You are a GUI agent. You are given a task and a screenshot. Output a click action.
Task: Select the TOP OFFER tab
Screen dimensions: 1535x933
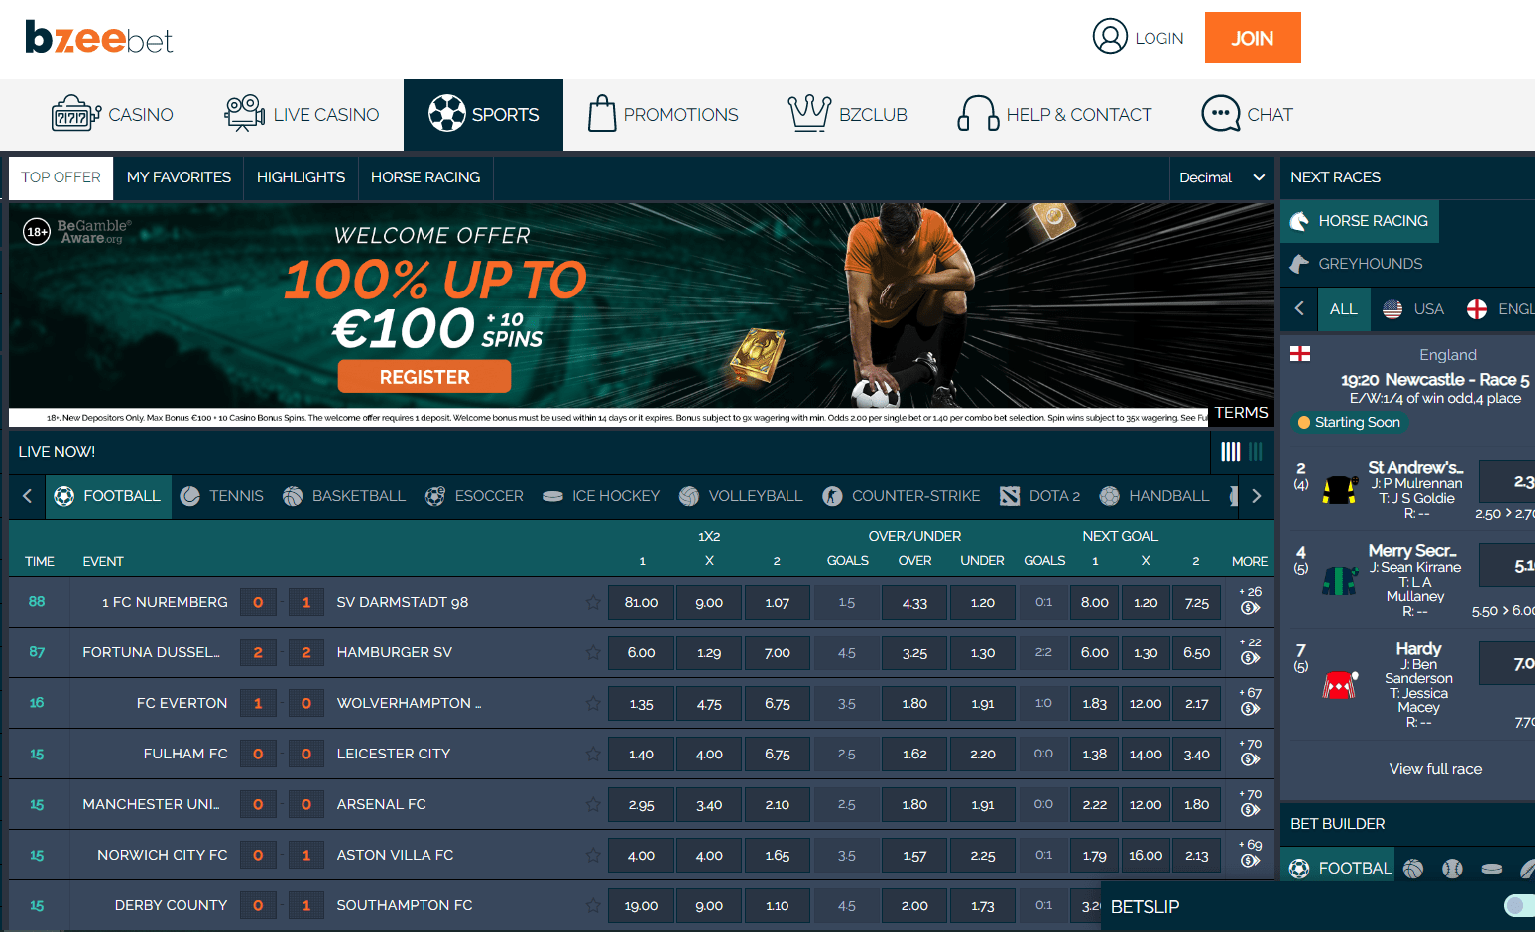(61, 177)
